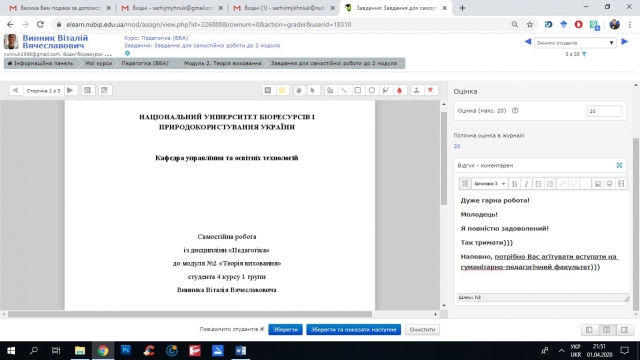Image resolution: width=640 pixels, height=360 pixels.
Task: Switch to Вхідні serhijmyhnuk Gmail tab
Action: tap(171, 8)
